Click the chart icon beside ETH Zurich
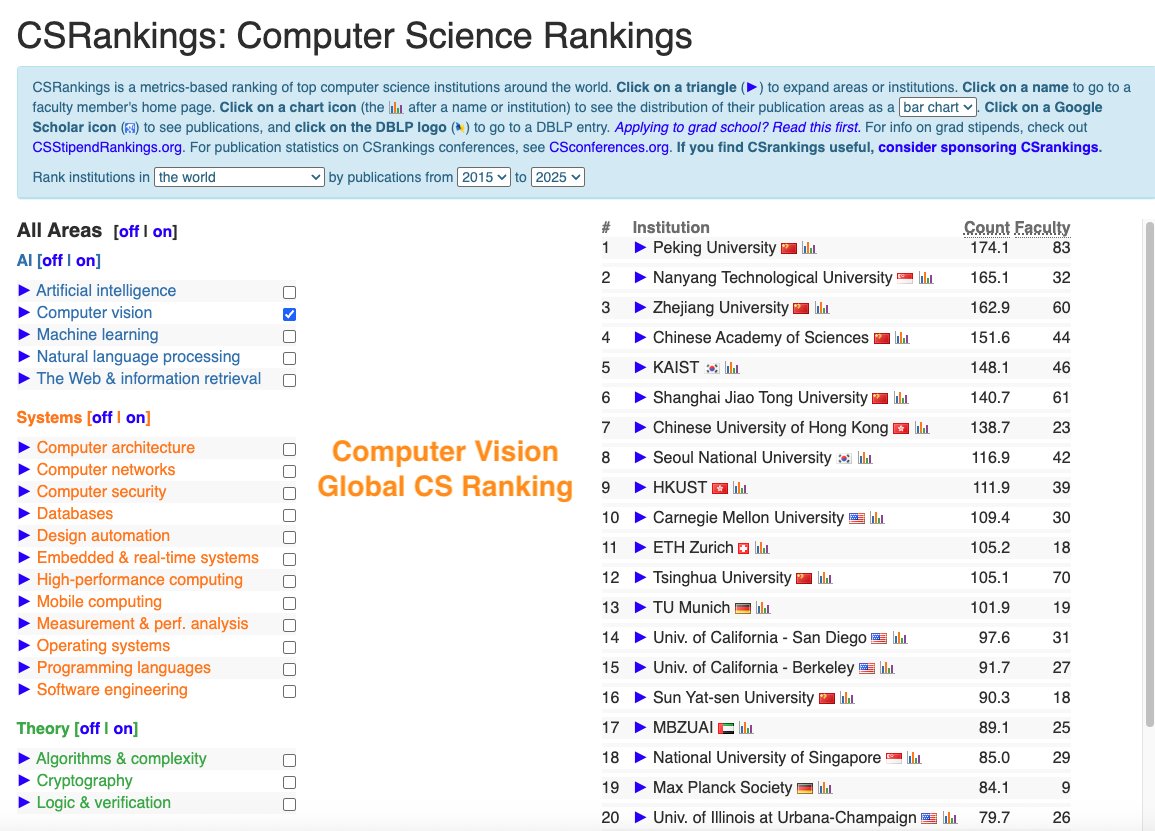The image size is (1155, 831). pyautogui.click(x=762, y=548)
